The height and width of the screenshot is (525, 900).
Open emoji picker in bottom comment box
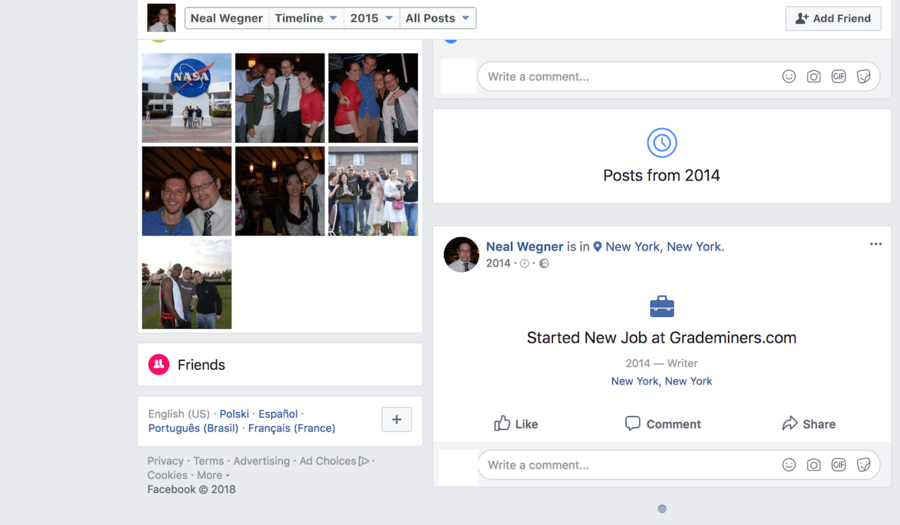click(x=789, y=465)
